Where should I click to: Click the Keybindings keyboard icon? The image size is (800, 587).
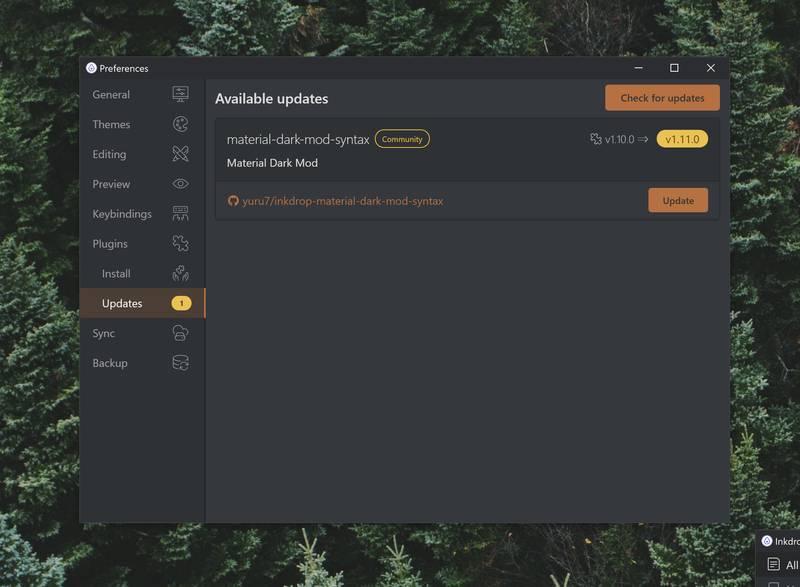click(179, 213)
